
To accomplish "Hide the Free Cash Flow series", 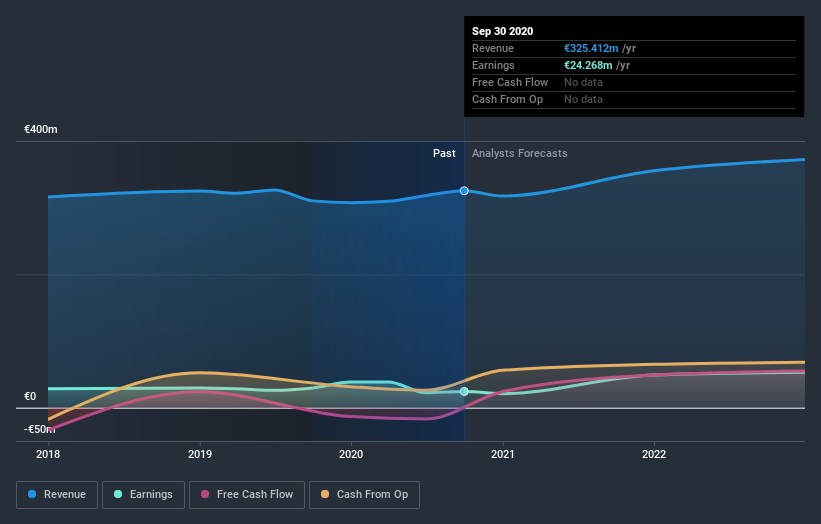I will pos(247,495).
